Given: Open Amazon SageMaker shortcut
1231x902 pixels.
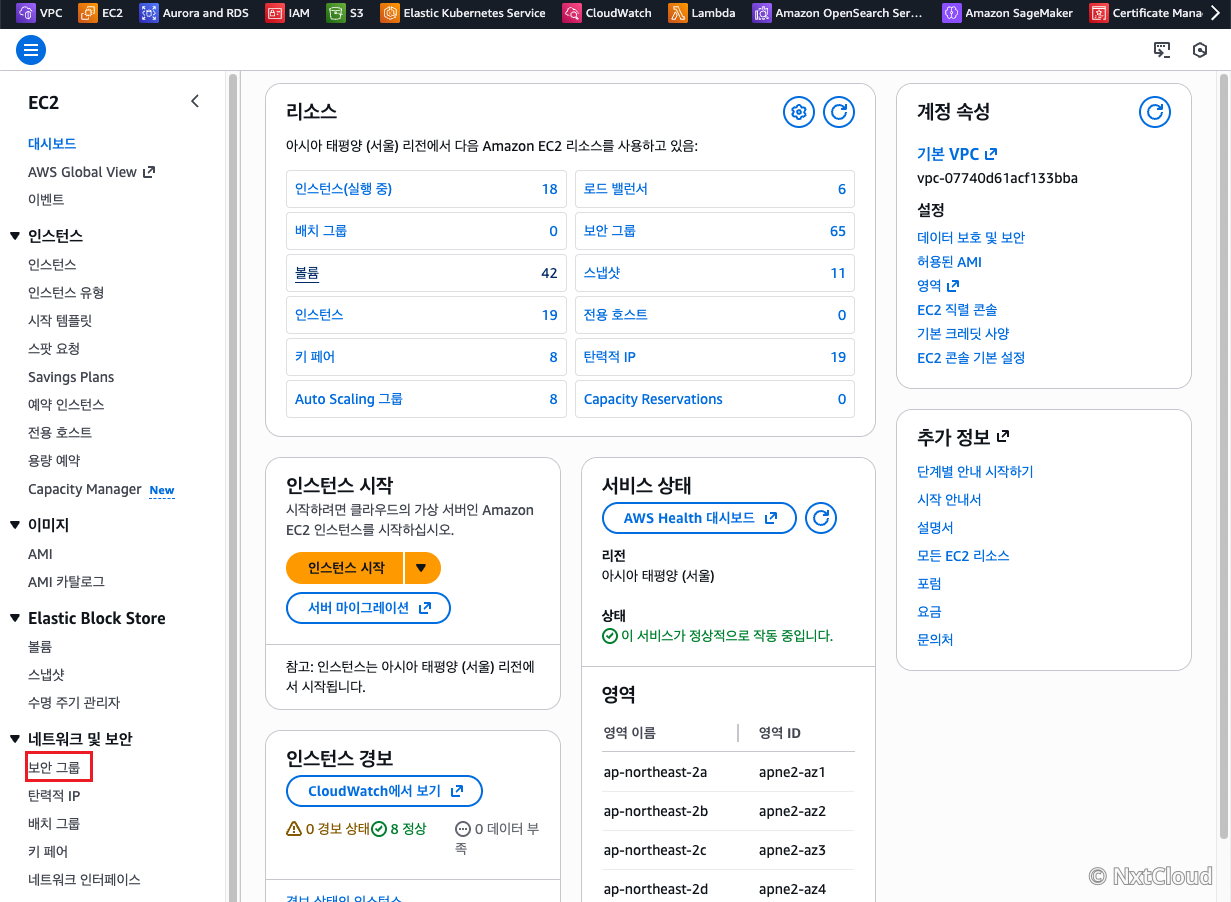Looking at the screenshot, I should coord(1009,13).
